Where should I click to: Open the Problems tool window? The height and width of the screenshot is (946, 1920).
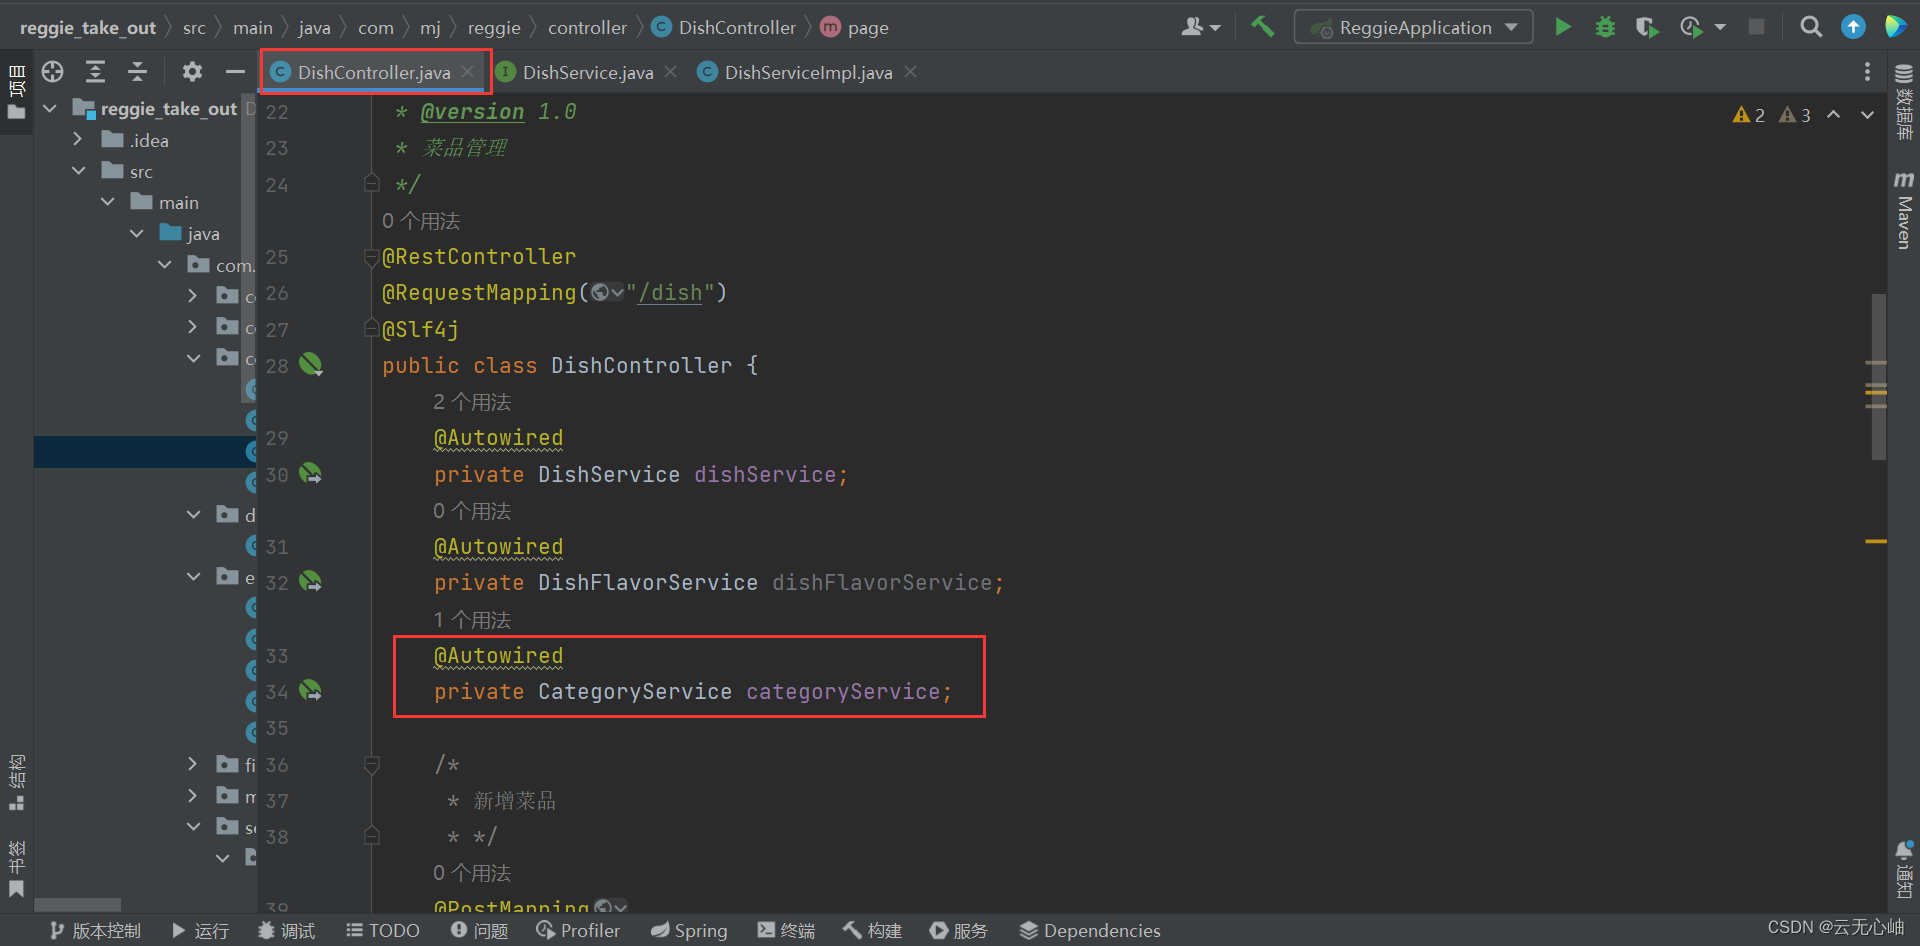tap(479, 931)
